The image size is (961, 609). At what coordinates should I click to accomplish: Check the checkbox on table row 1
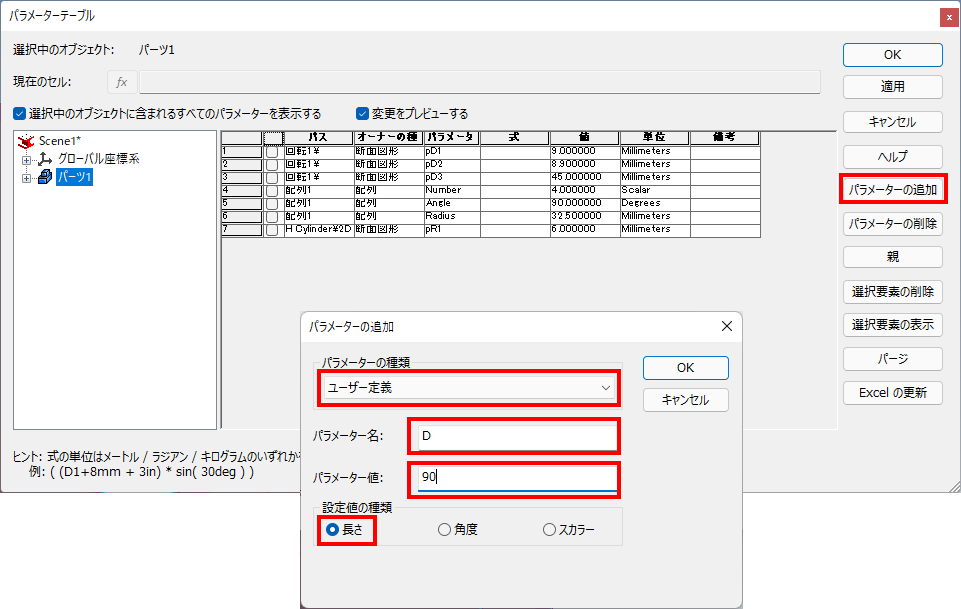pos(272,151)
